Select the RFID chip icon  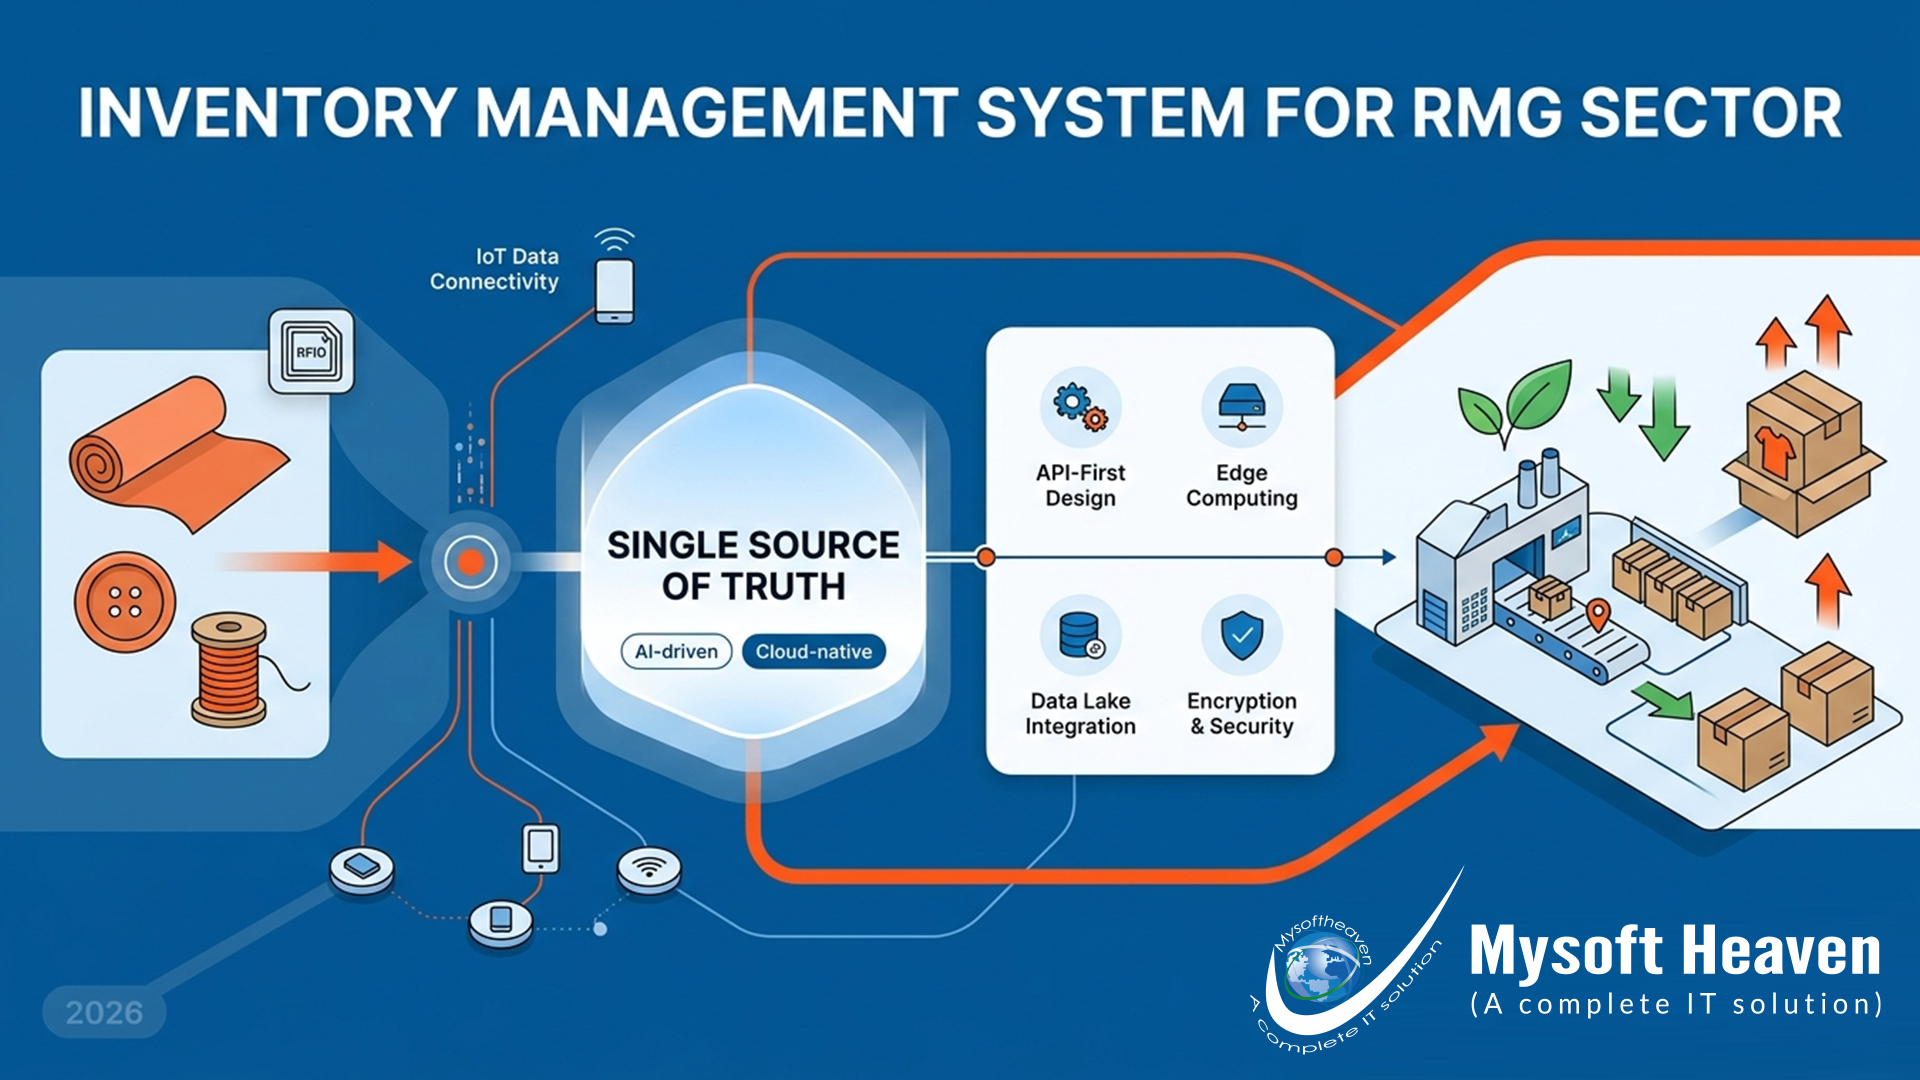310,352
